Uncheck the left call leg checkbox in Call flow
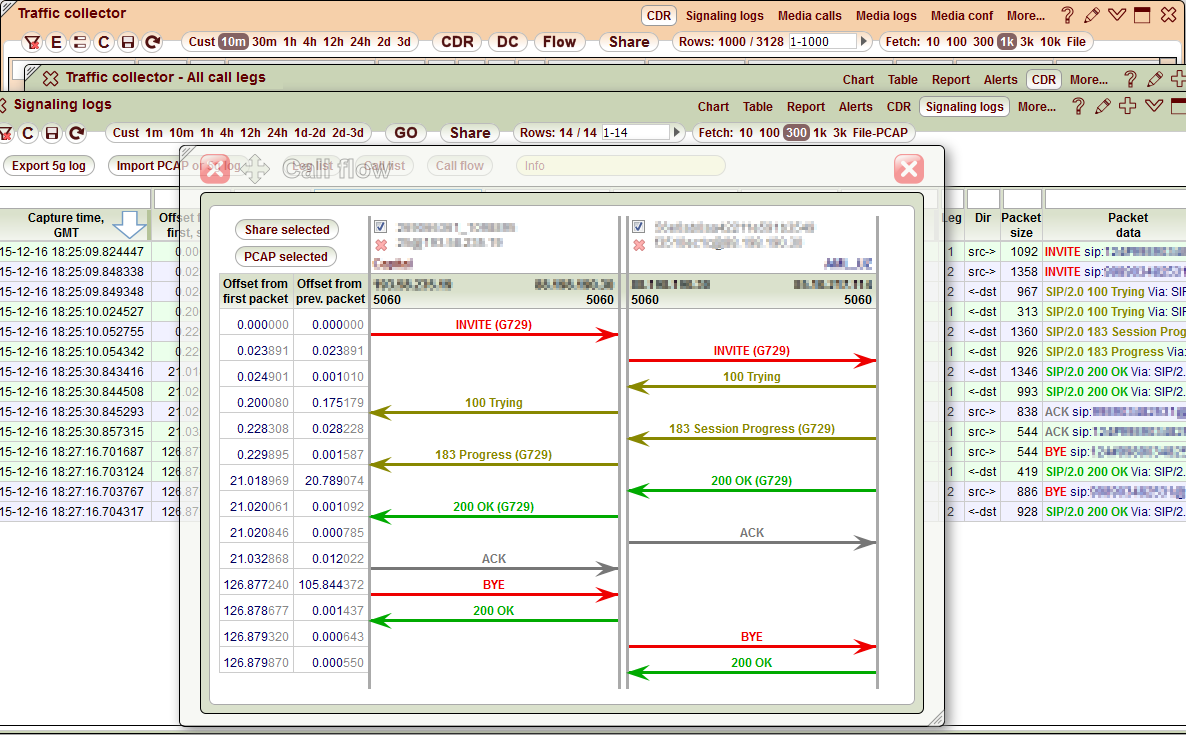The width and height of the screenshot is (1186, 735). (x=380, y=227)
